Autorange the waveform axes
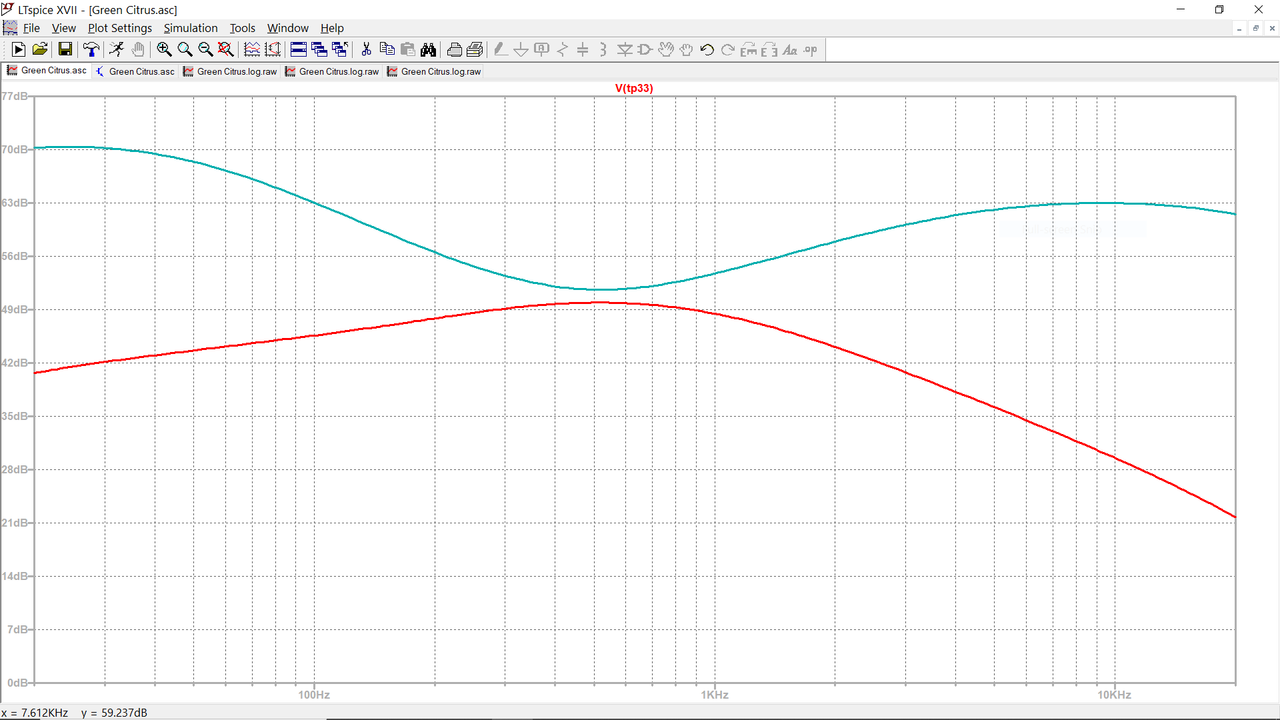Screen dimensions: 1280x720 click(x=273, y=49)
